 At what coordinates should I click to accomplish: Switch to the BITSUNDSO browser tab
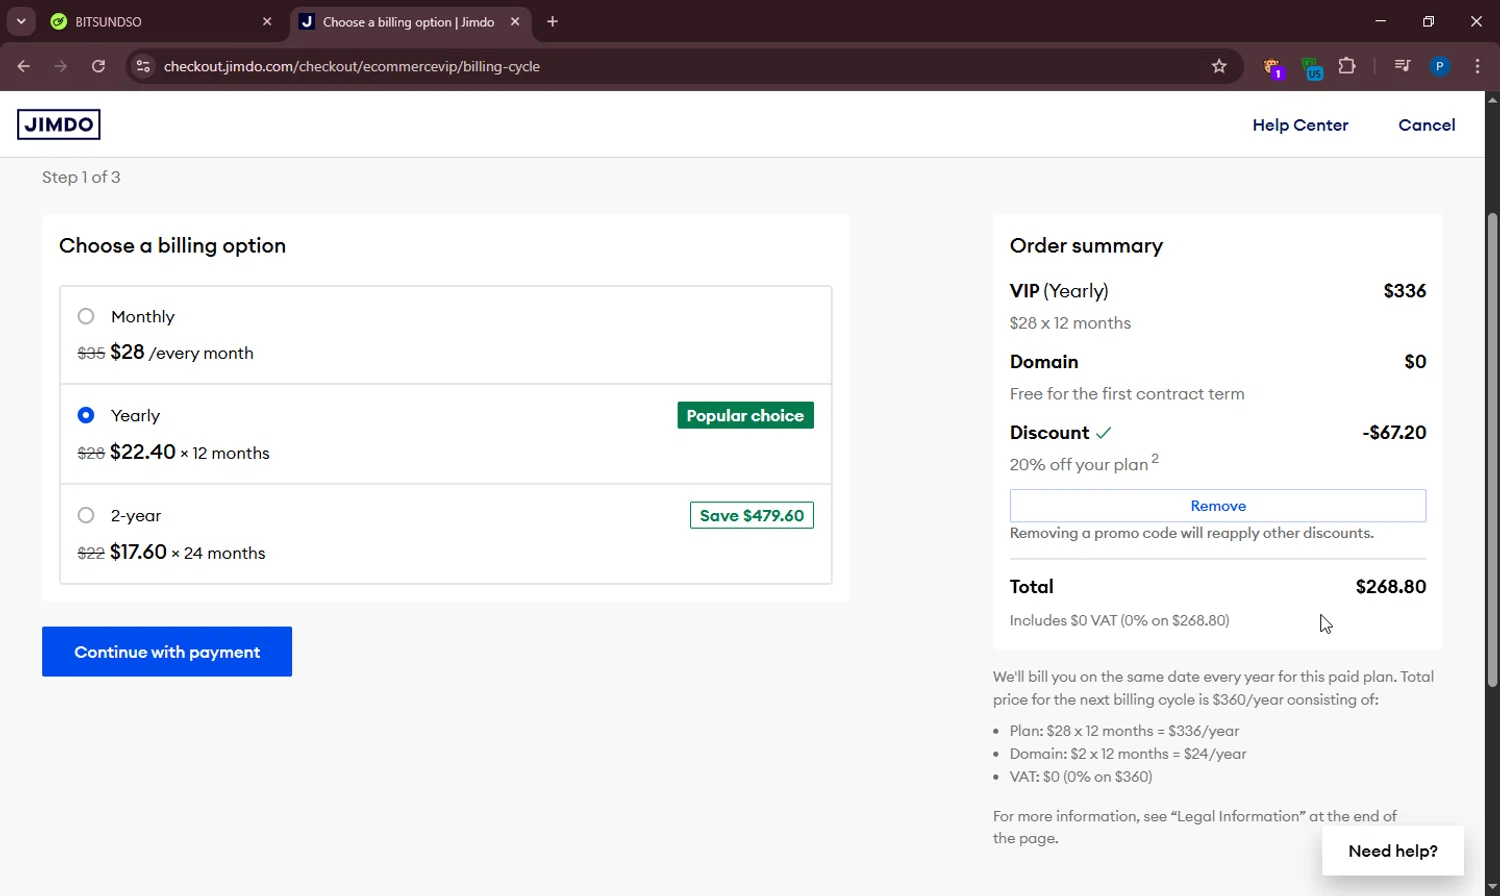[x=160, y=22]
